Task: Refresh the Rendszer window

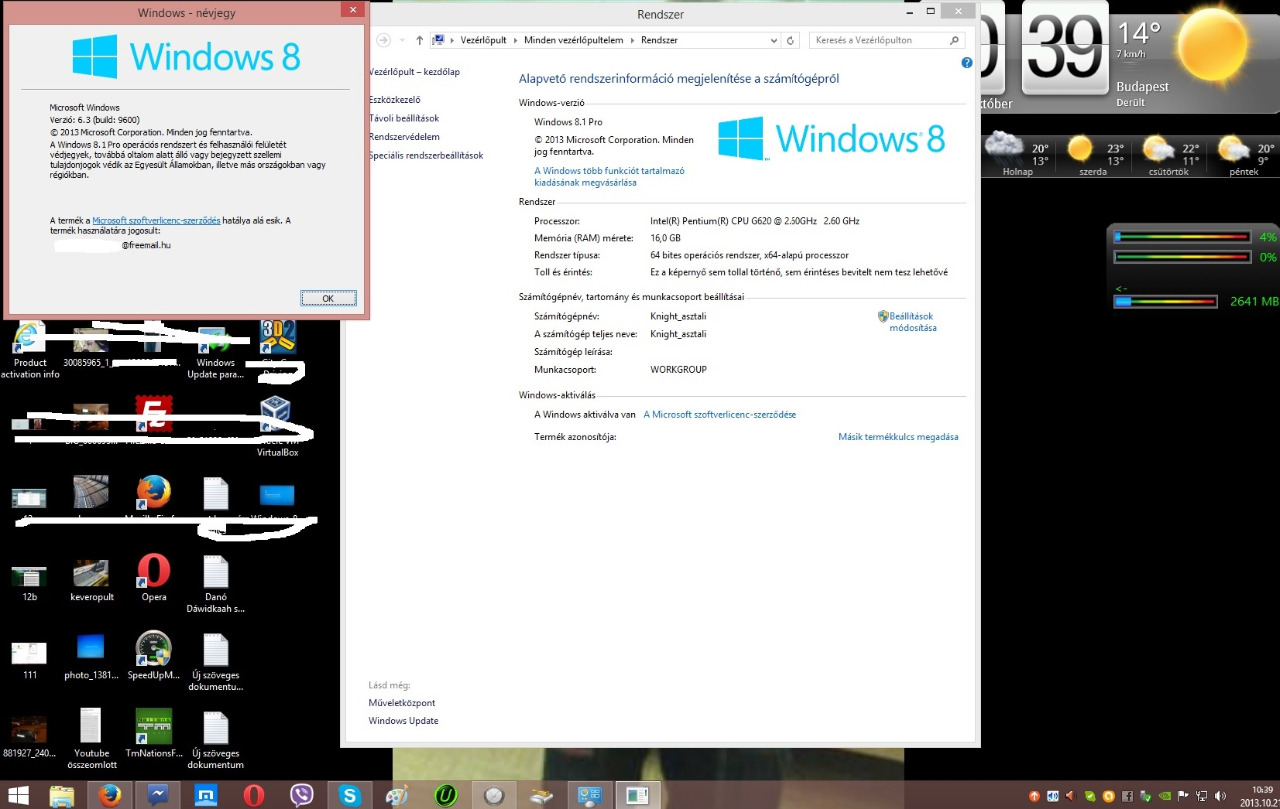Action: [x=791, y=40]
